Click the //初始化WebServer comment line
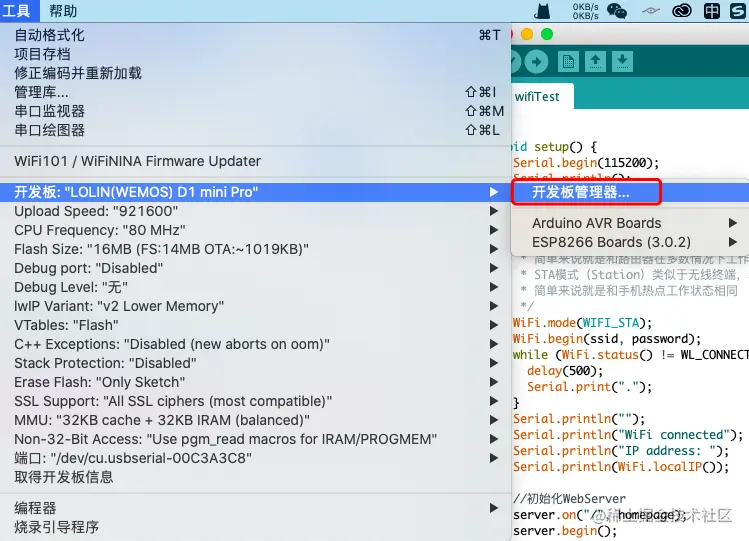Screen dimensions: 749x541 coord(569,499)
